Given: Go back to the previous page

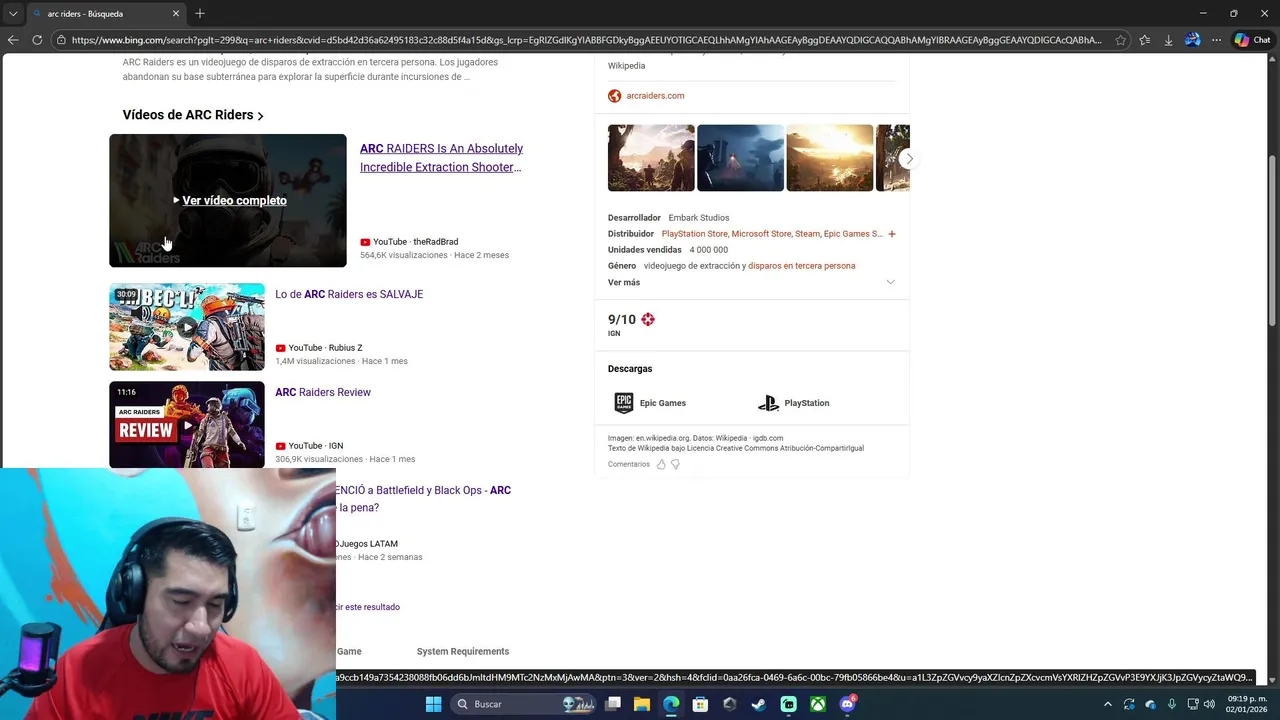Looking at the screenshot, I should (x=13, y=40).
